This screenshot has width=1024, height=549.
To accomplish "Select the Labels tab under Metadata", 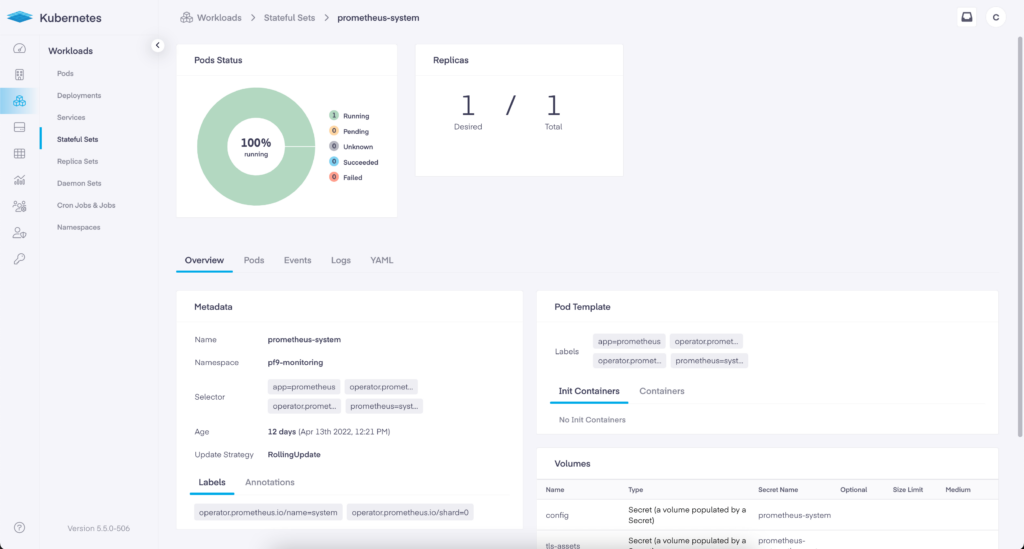I will (x=212, y=482).
